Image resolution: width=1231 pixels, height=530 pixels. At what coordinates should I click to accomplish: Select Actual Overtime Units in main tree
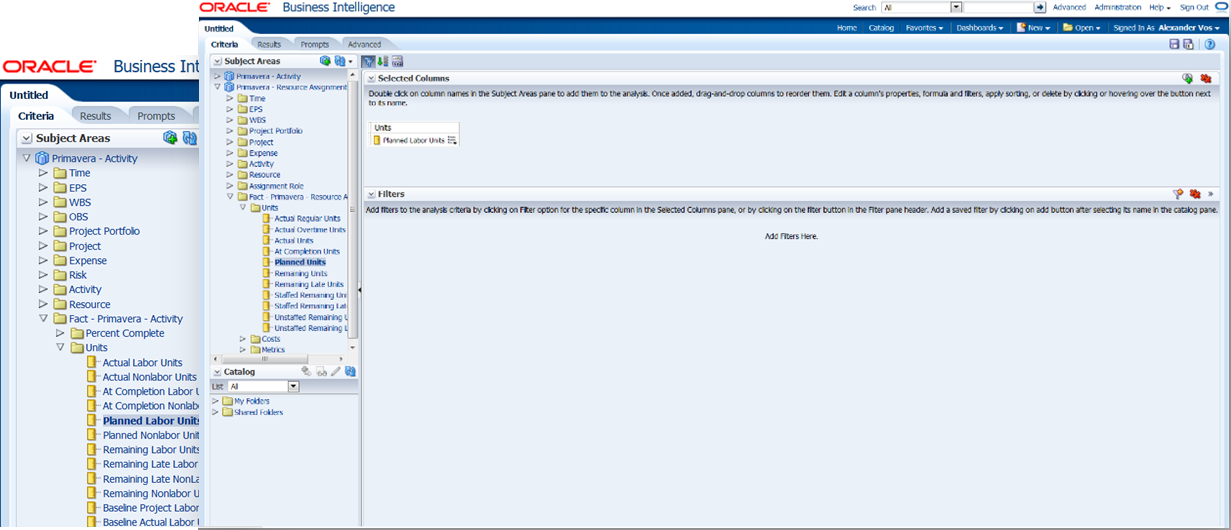[x=310, y=229]
